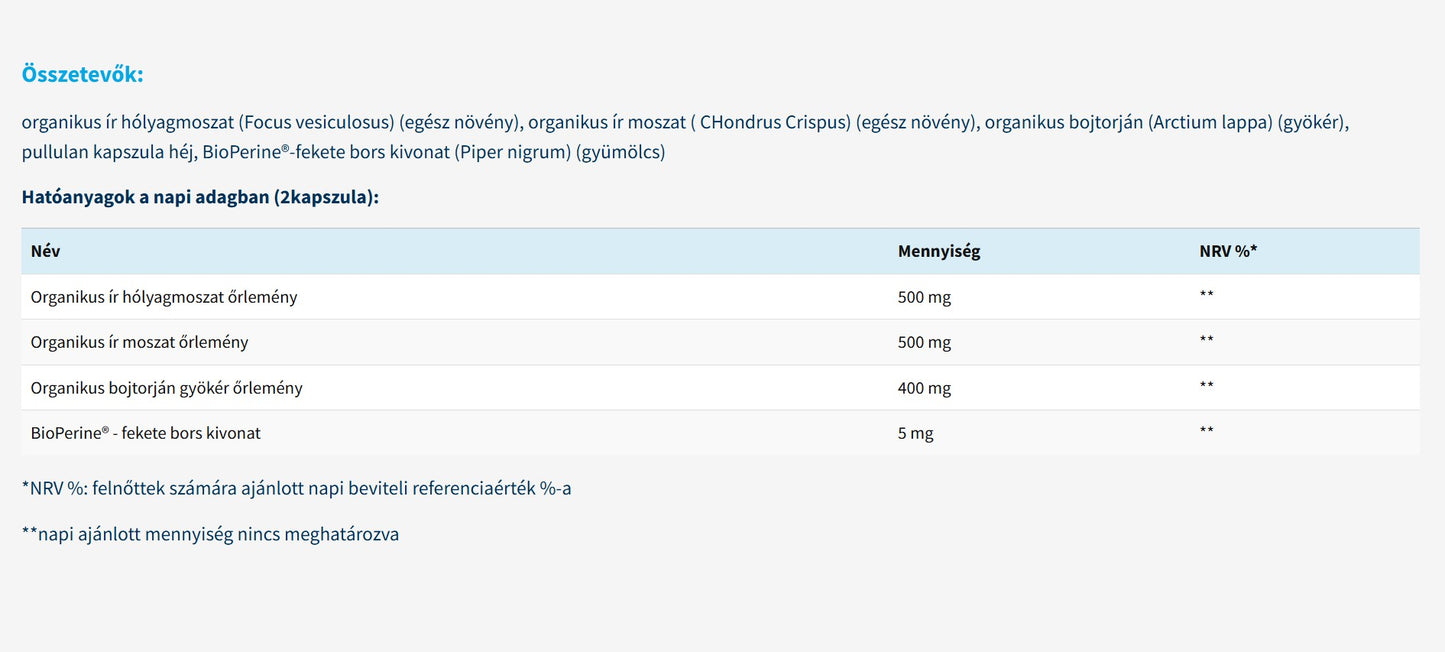Viewport: 1445px width, 652px height.
Task: Click the *NRV % reference value footnote
Action: (x=296, y=489)
